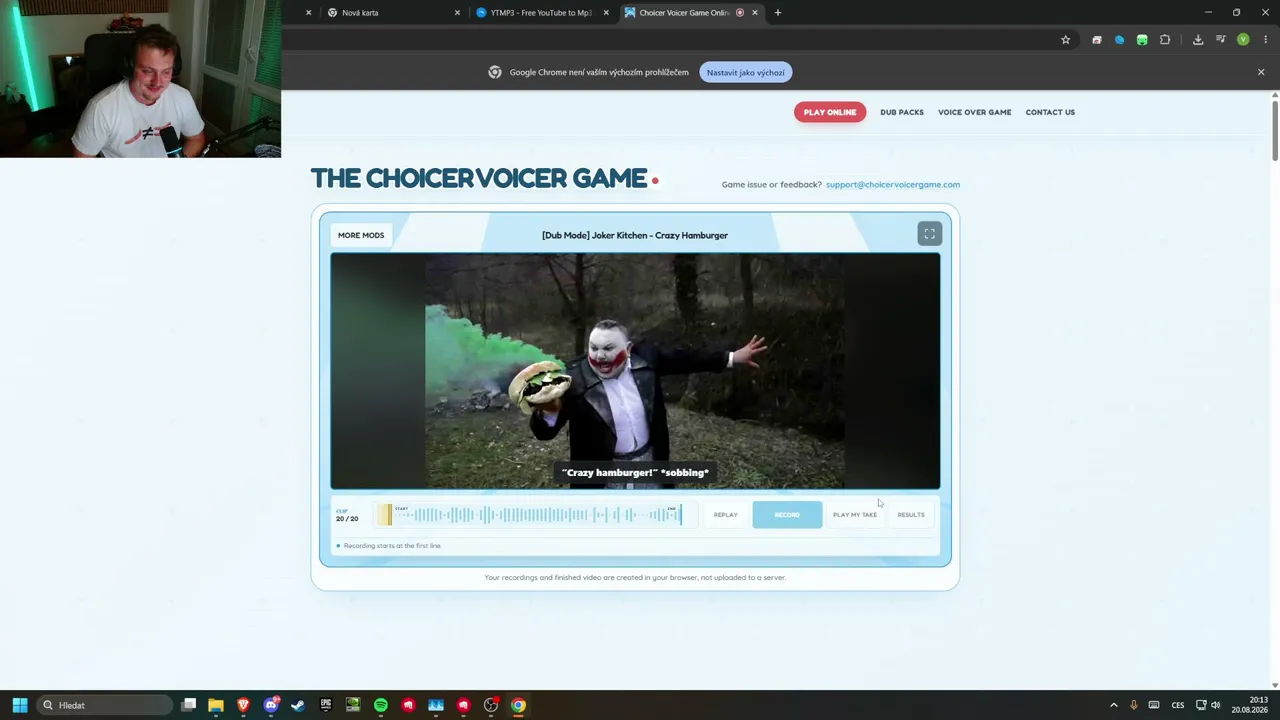Click the microphone icon in the system tray
Image resolution: width=1280 pixels, height=720 pixels.
[1133, 705]
